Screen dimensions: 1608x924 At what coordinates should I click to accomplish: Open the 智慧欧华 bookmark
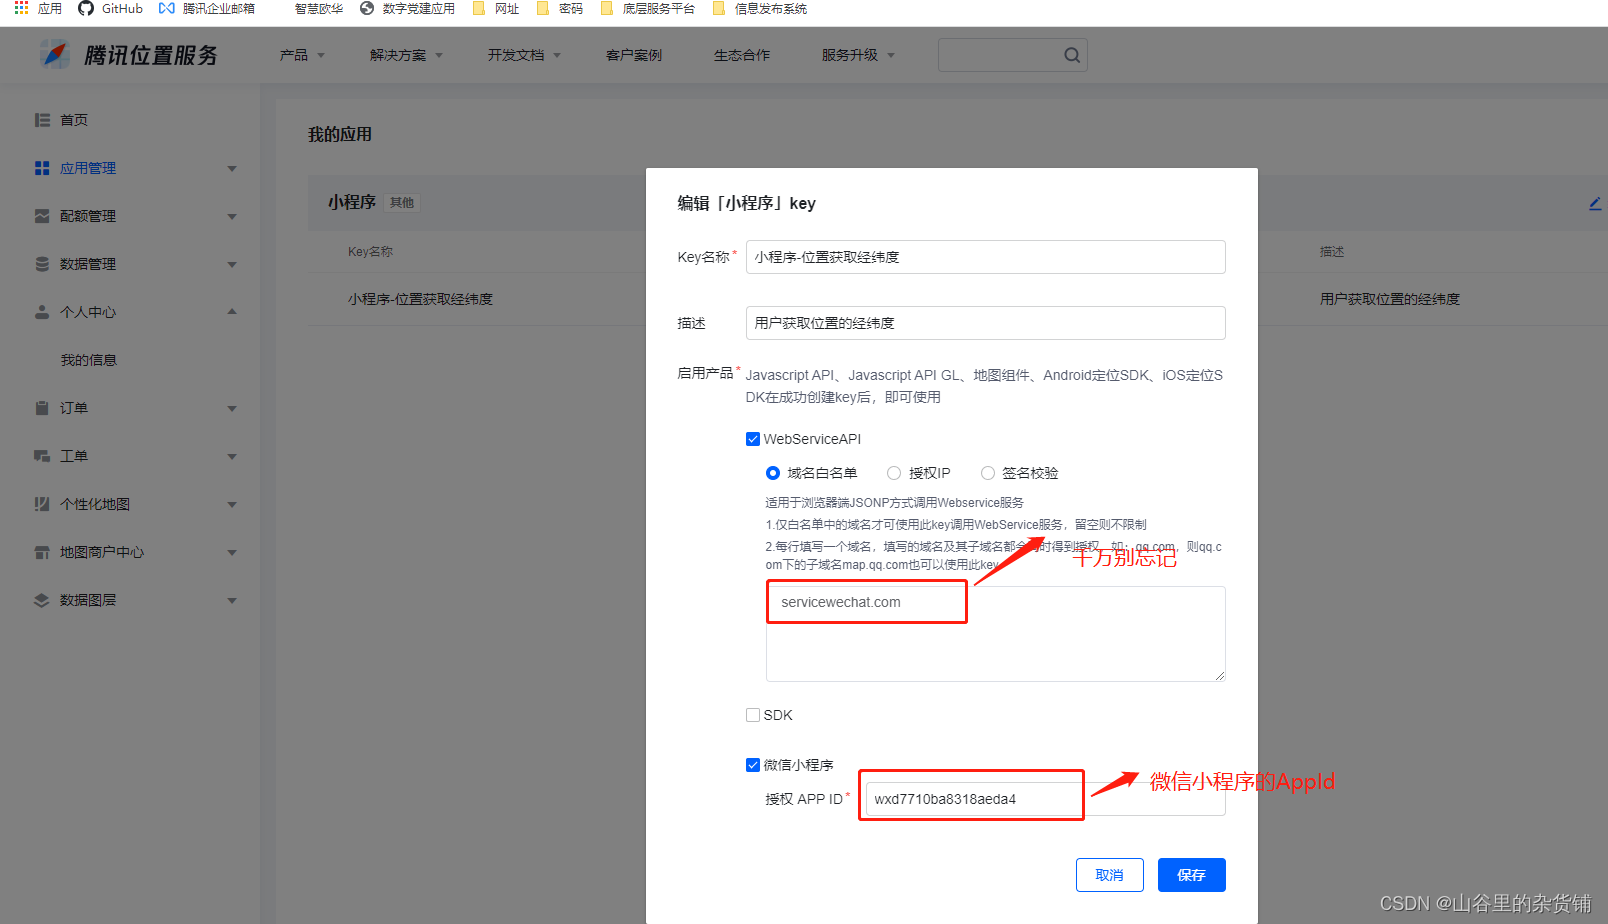point(318,8)
